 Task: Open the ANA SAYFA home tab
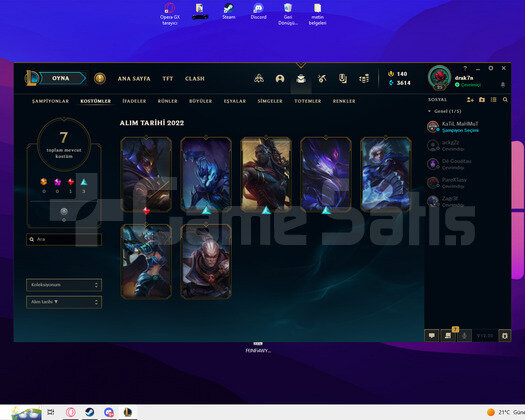[x=134, y=79]
